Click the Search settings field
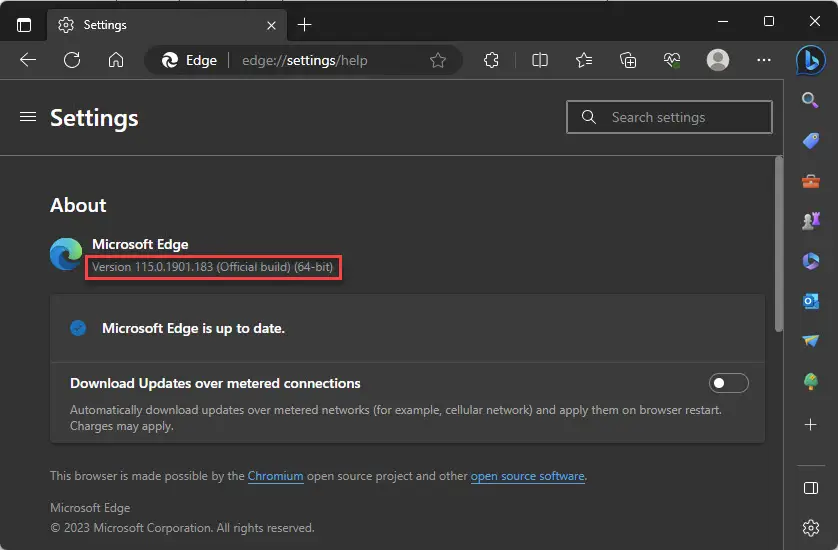This screenshot has height=550, width=838. click(669, 117)
